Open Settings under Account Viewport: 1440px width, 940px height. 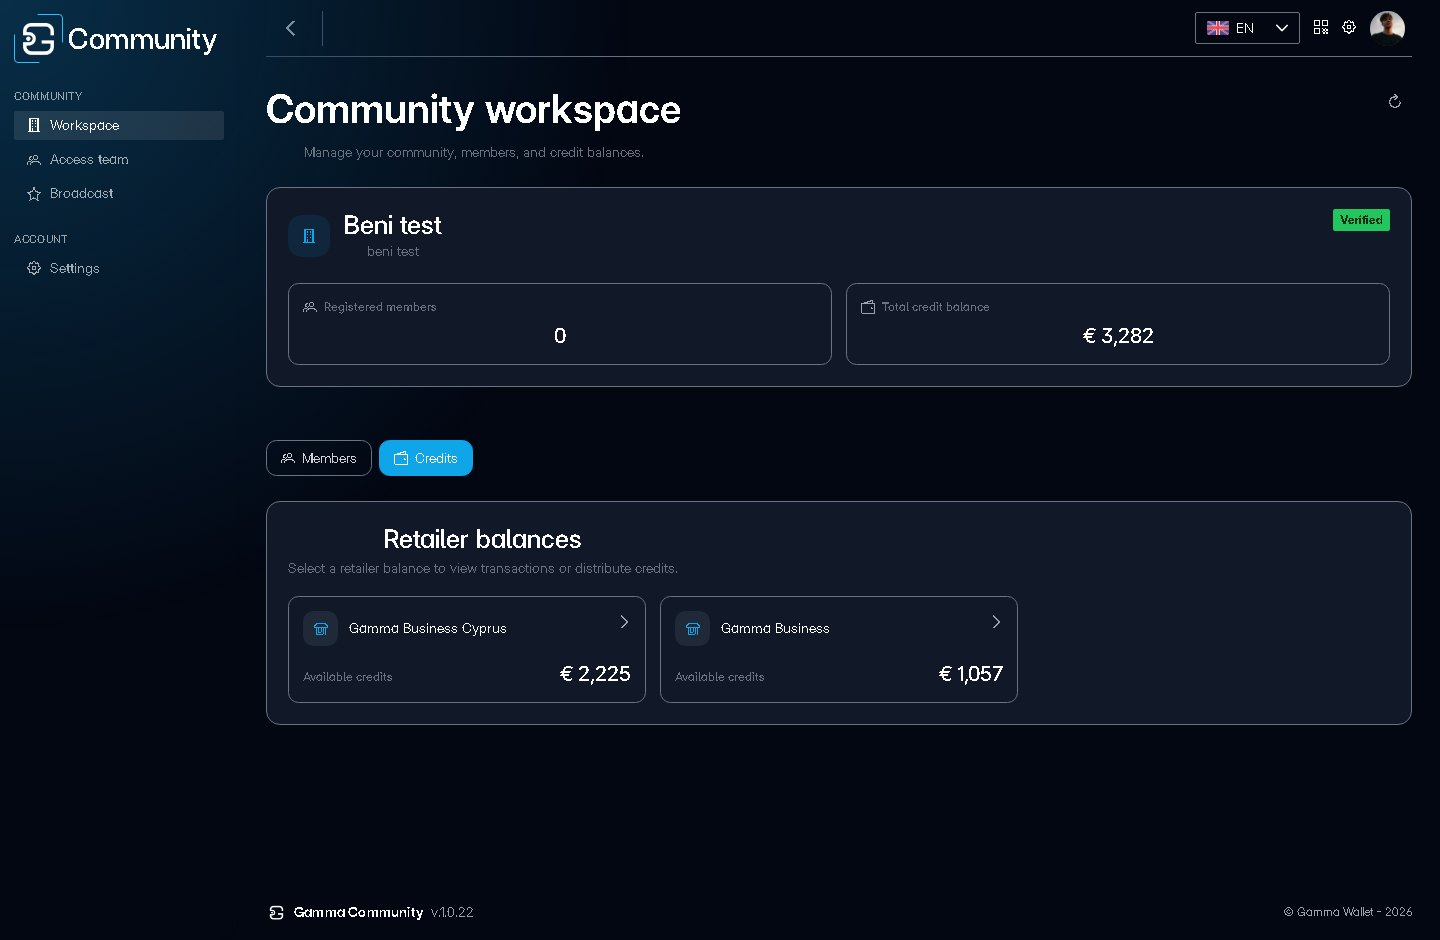tap(119, 268)
